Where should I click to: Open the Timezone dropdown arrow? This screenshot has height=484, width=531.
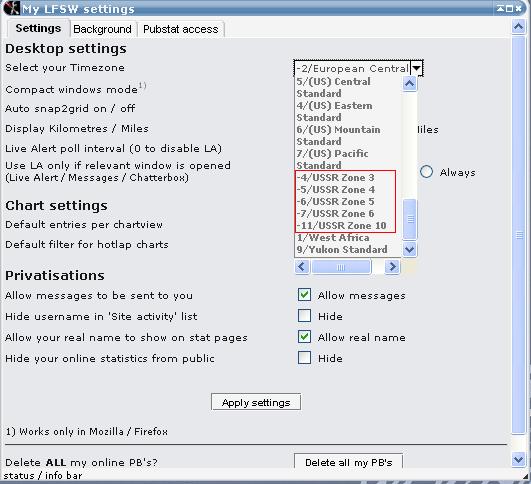(417, 68)
